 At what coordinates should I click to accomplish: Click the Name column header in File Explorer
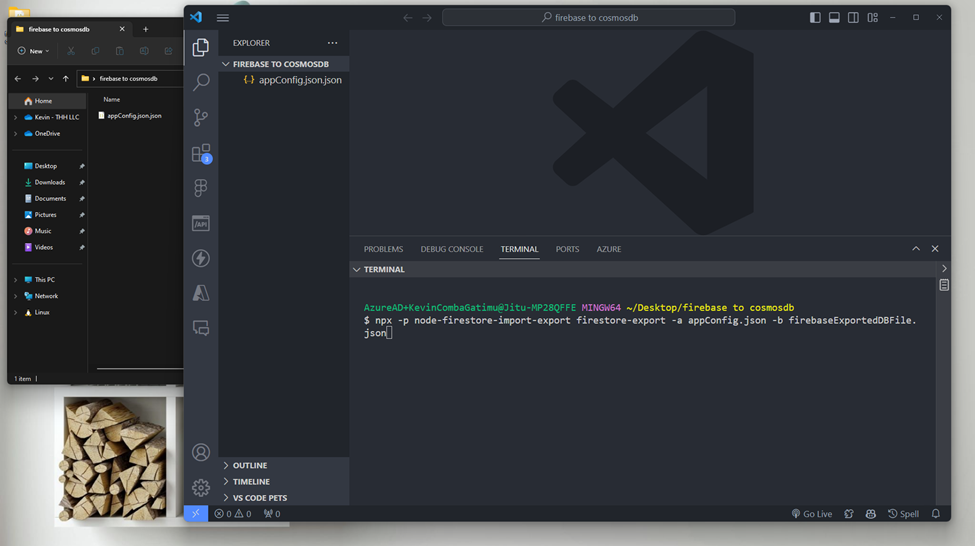click(112, 99)
